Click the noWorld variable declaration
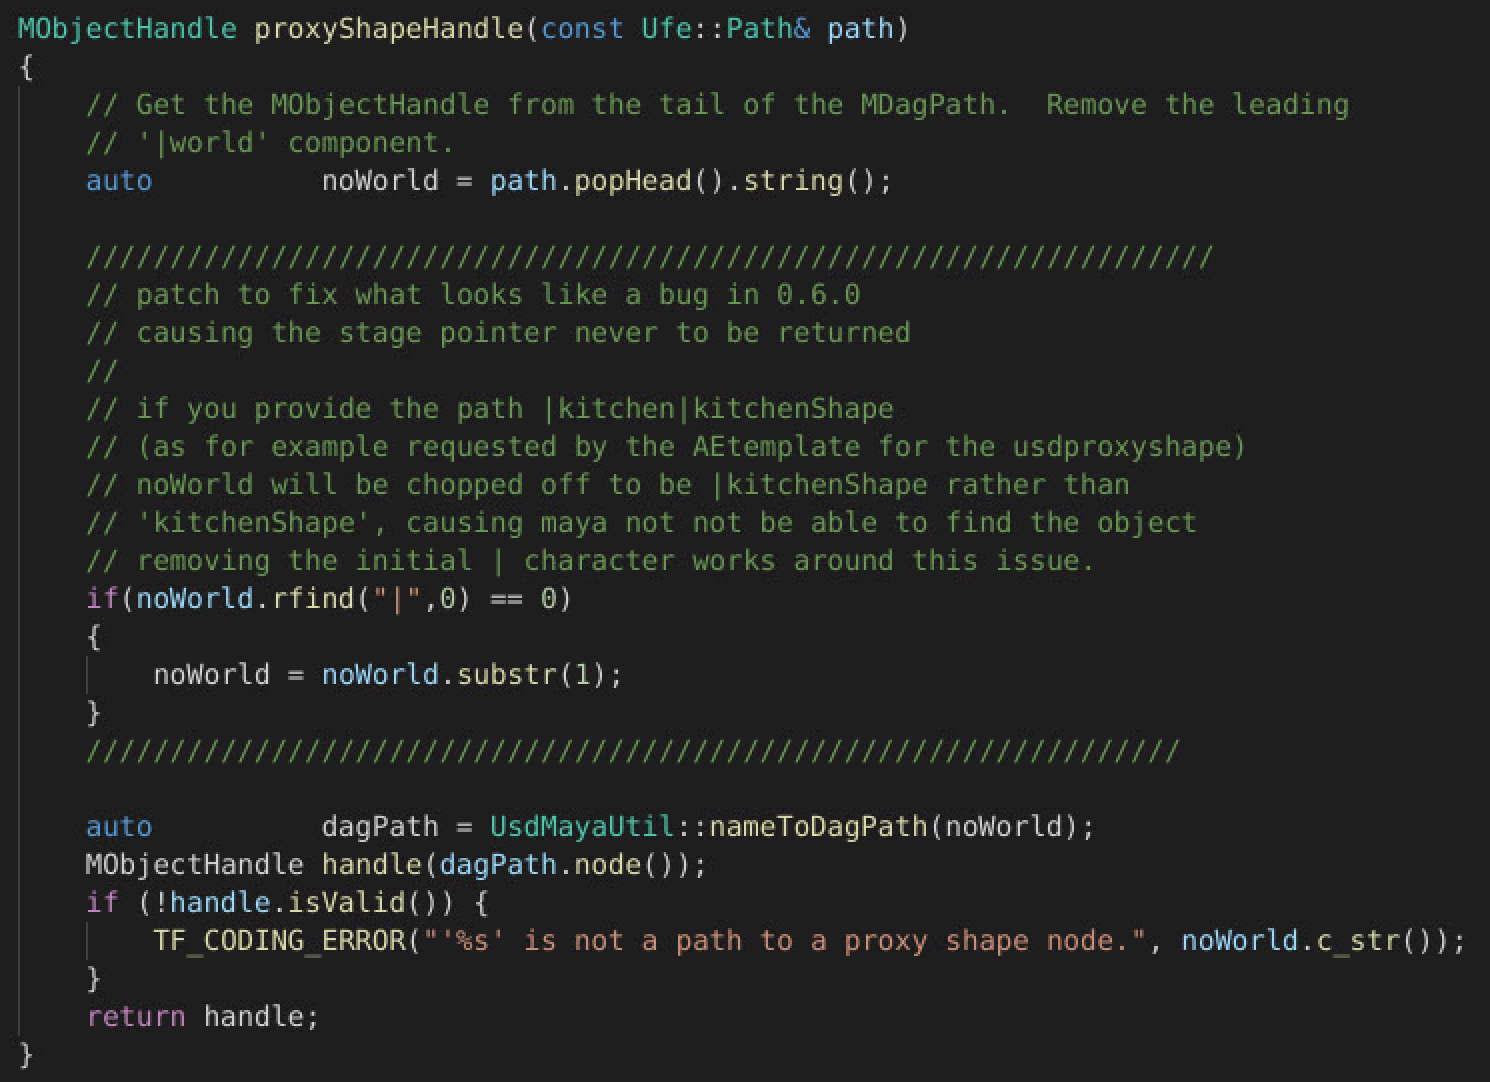Image resolution: width=1490 pixels, height=1082 pixels. point(380,180)
